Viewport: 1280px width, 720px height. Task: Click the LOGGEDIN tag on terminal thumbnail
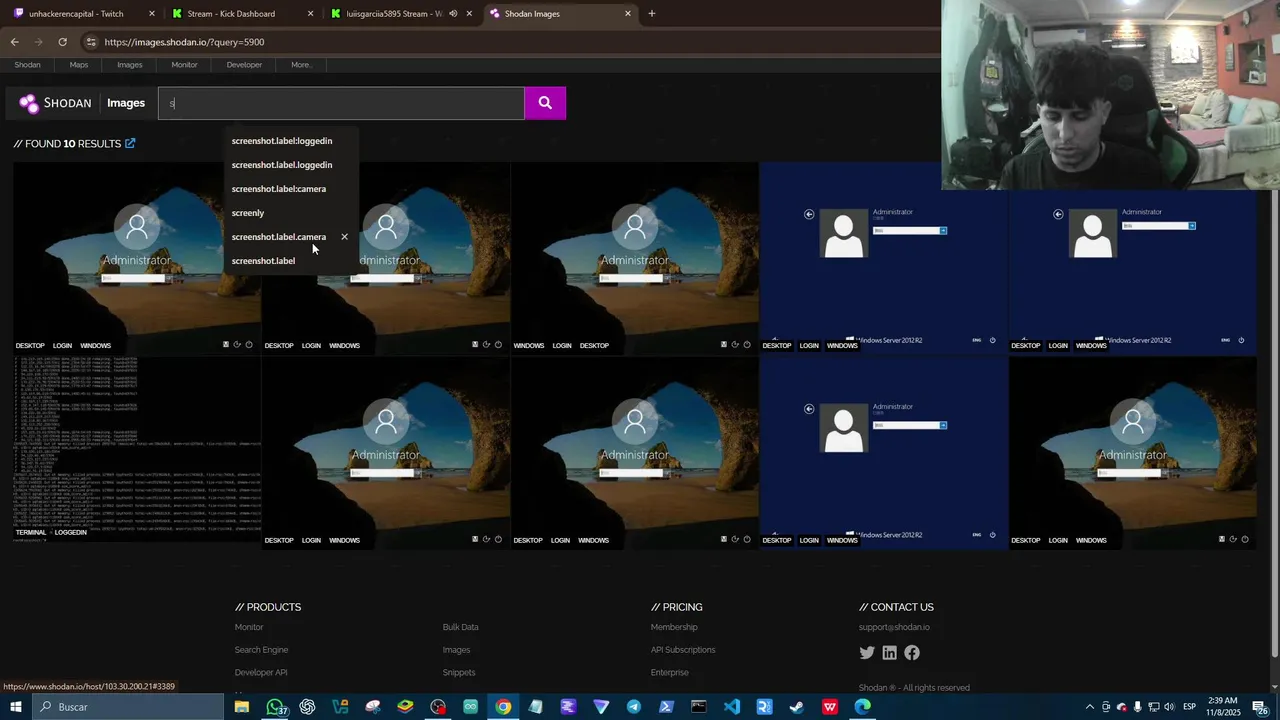click(71, 533)
